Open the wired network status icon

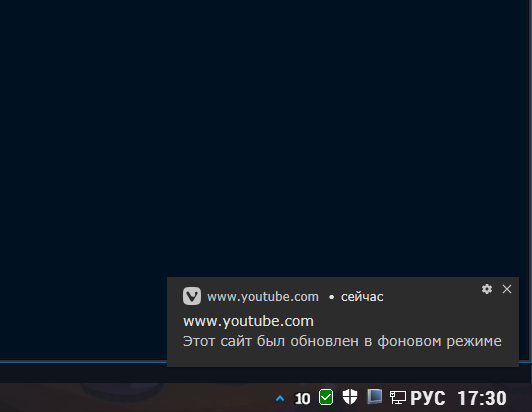pyautogui.click(x=398, y=397)
